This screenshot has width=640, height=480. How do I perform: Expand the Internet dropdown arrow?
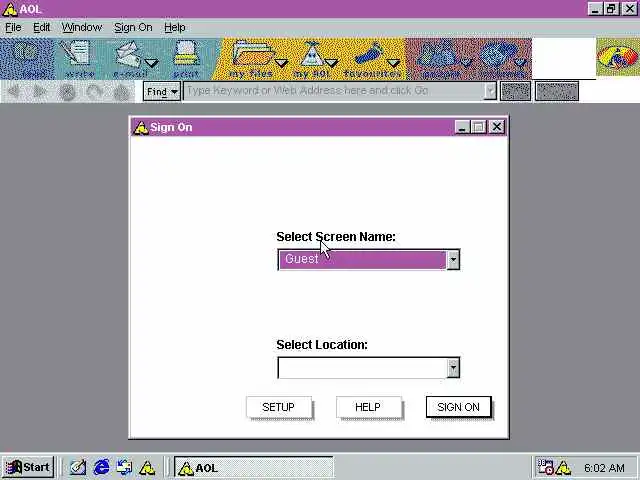(520, 63)
